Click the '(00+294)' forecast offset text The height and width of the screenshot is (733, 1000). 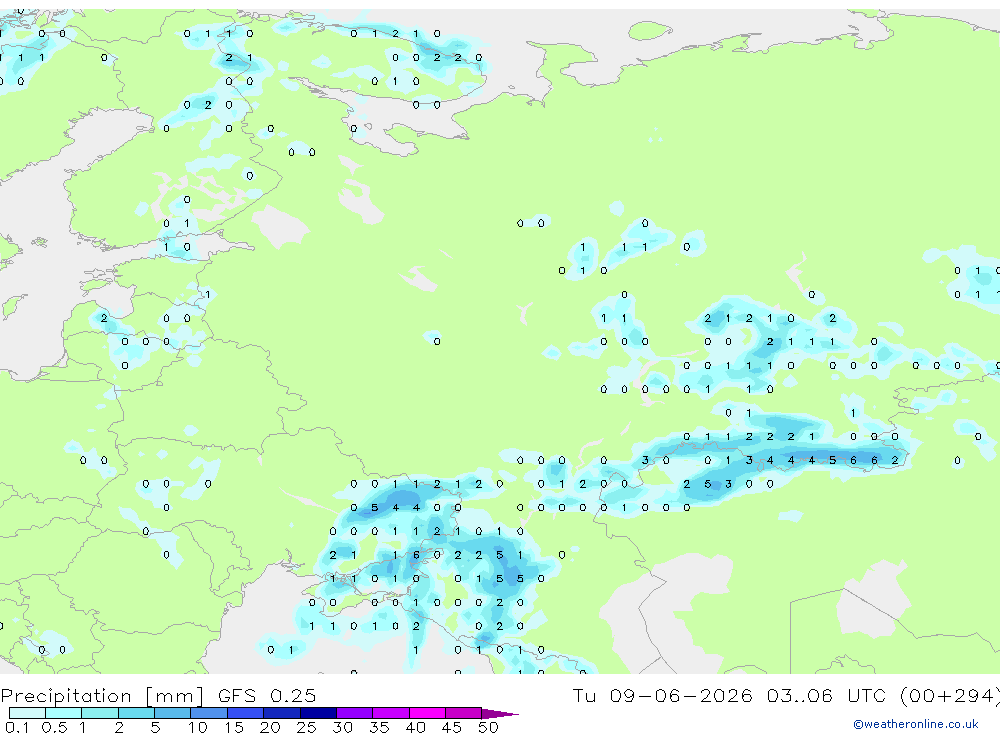[x=950, y=695]
